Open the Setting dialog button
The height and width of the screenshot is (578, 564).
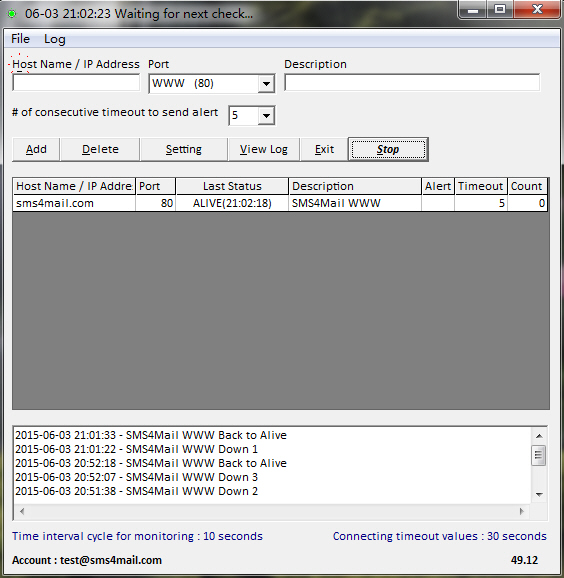click(x=184, y=149)
